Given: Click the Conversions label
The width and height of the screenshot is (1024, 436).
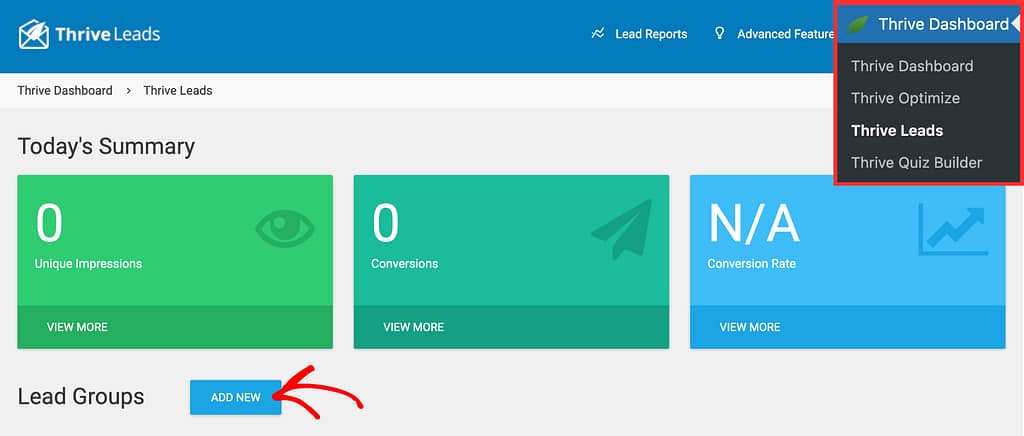Looking at the screenshot, I should [x=404, y=264].
